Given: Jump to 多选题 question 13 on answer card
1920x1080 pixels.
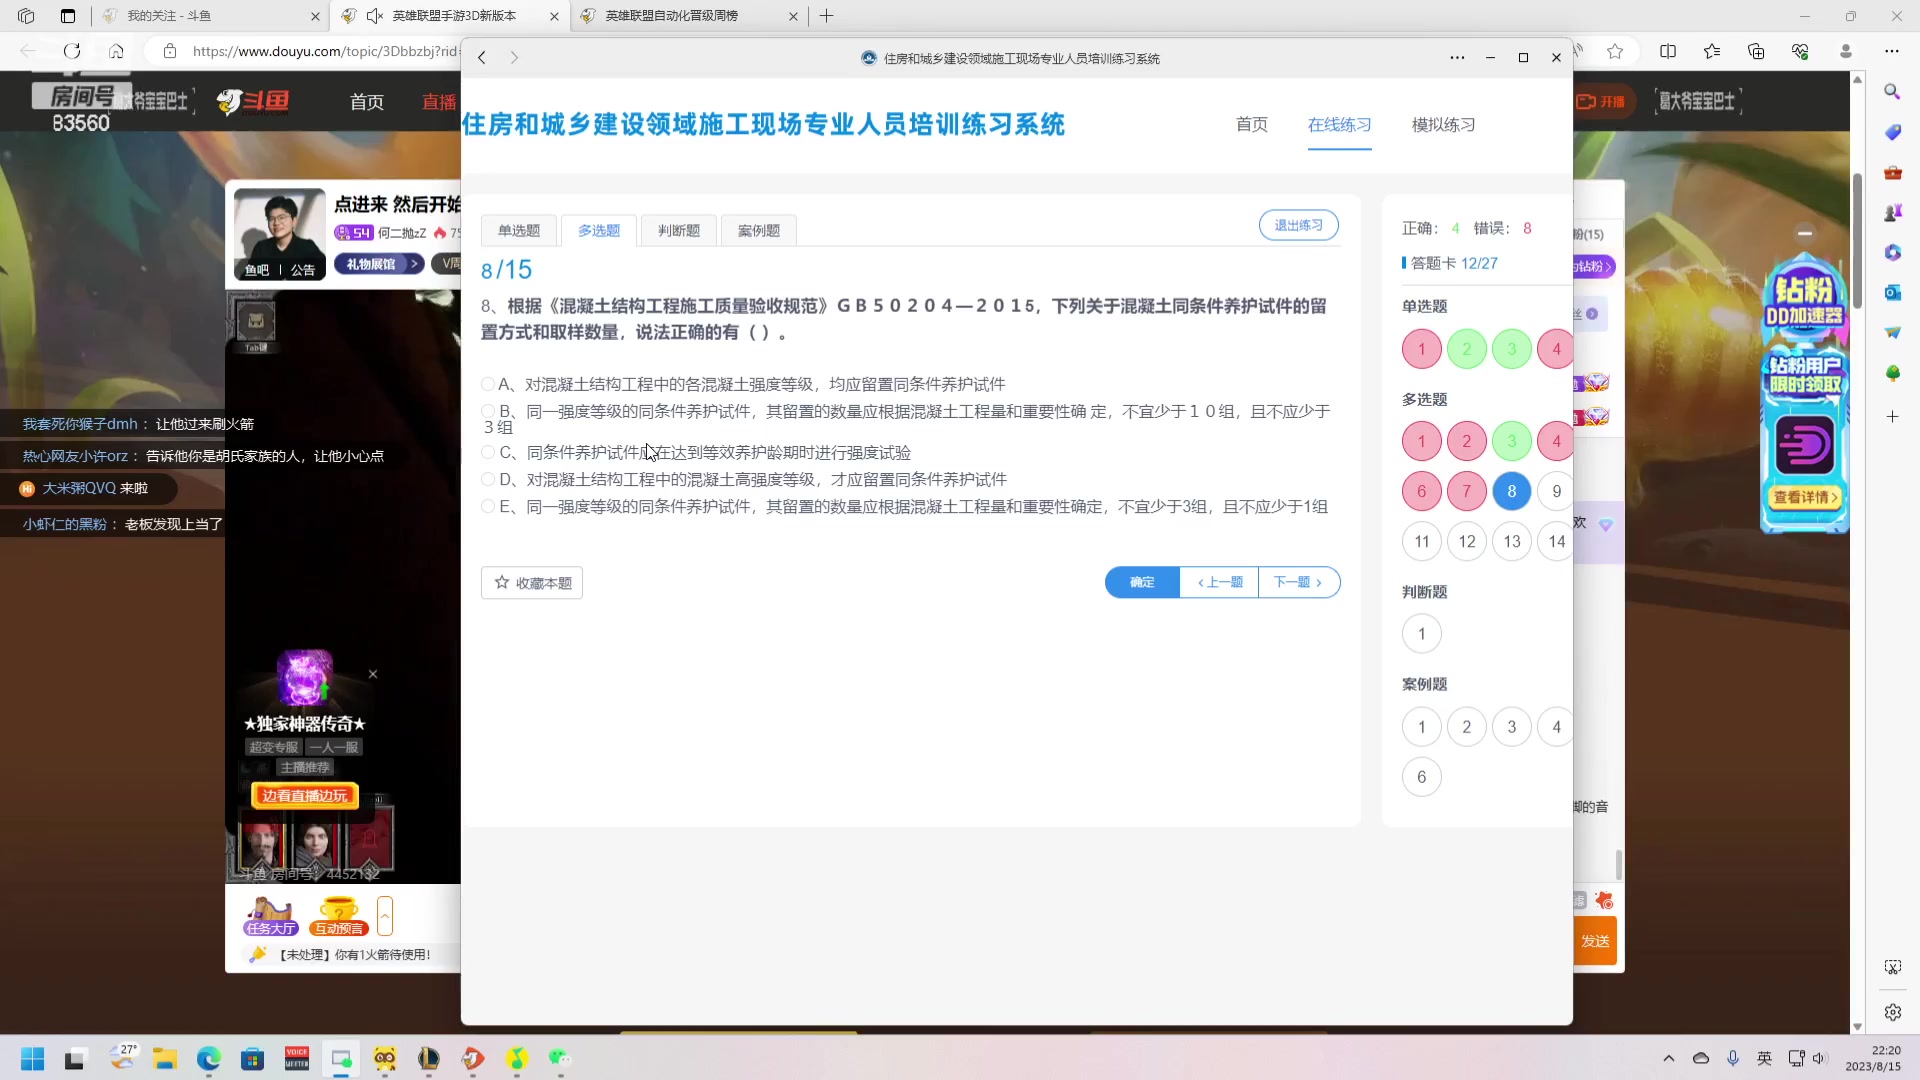Looking at the screenshot, I should pos(1511,541).
